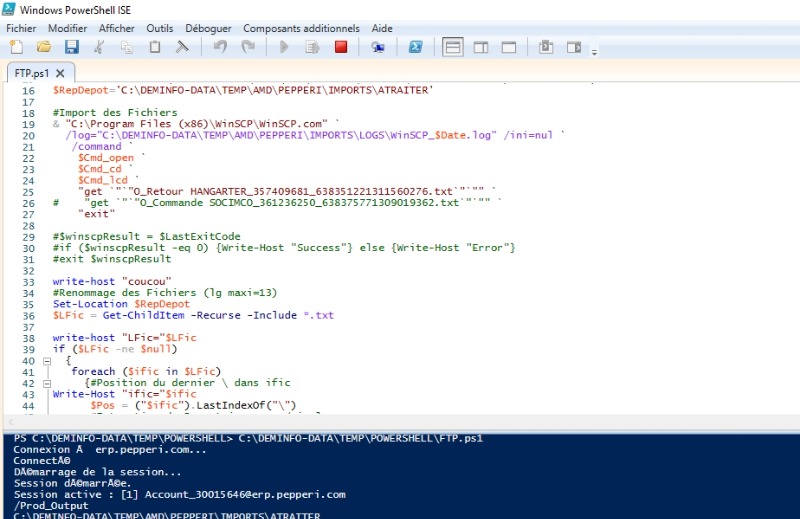Open a script with the folder icon
This screenshot has width=800, height=519.
[44, 47]
